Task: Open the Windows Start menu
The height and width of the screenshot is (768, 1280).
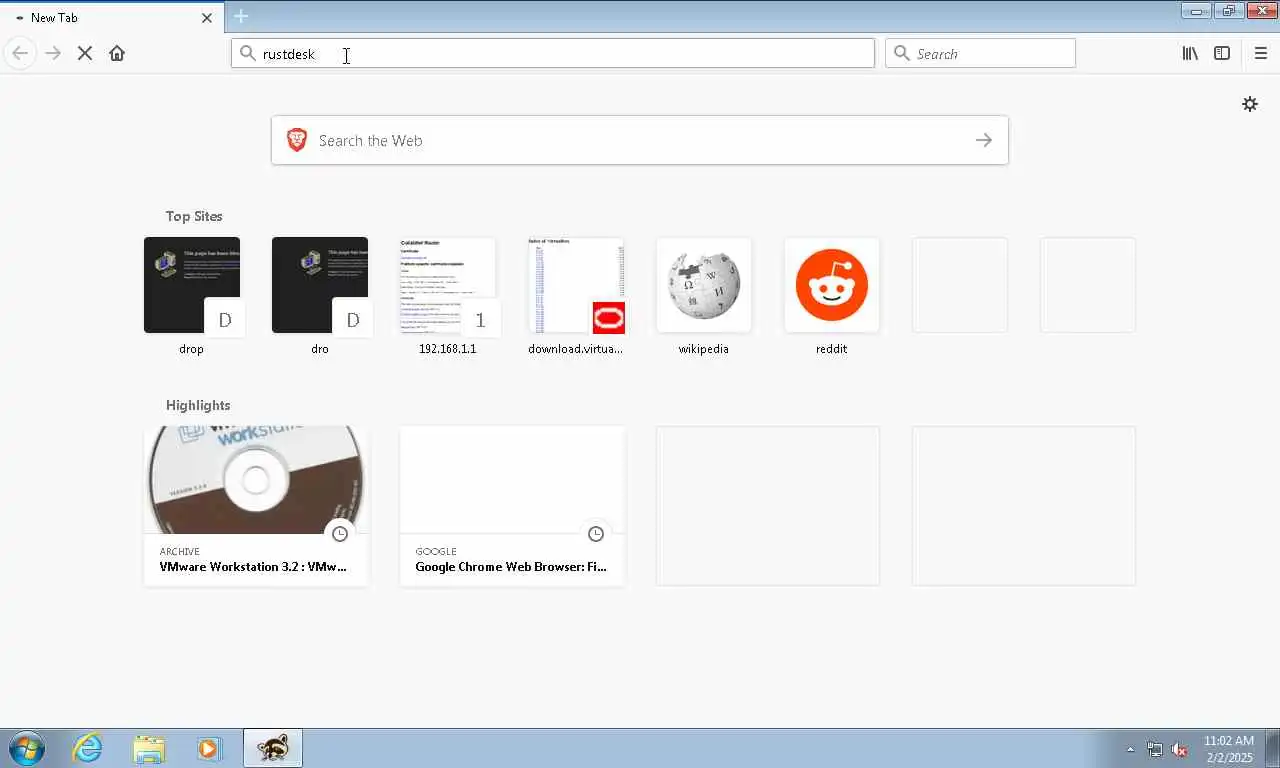Action: (27, 748)
